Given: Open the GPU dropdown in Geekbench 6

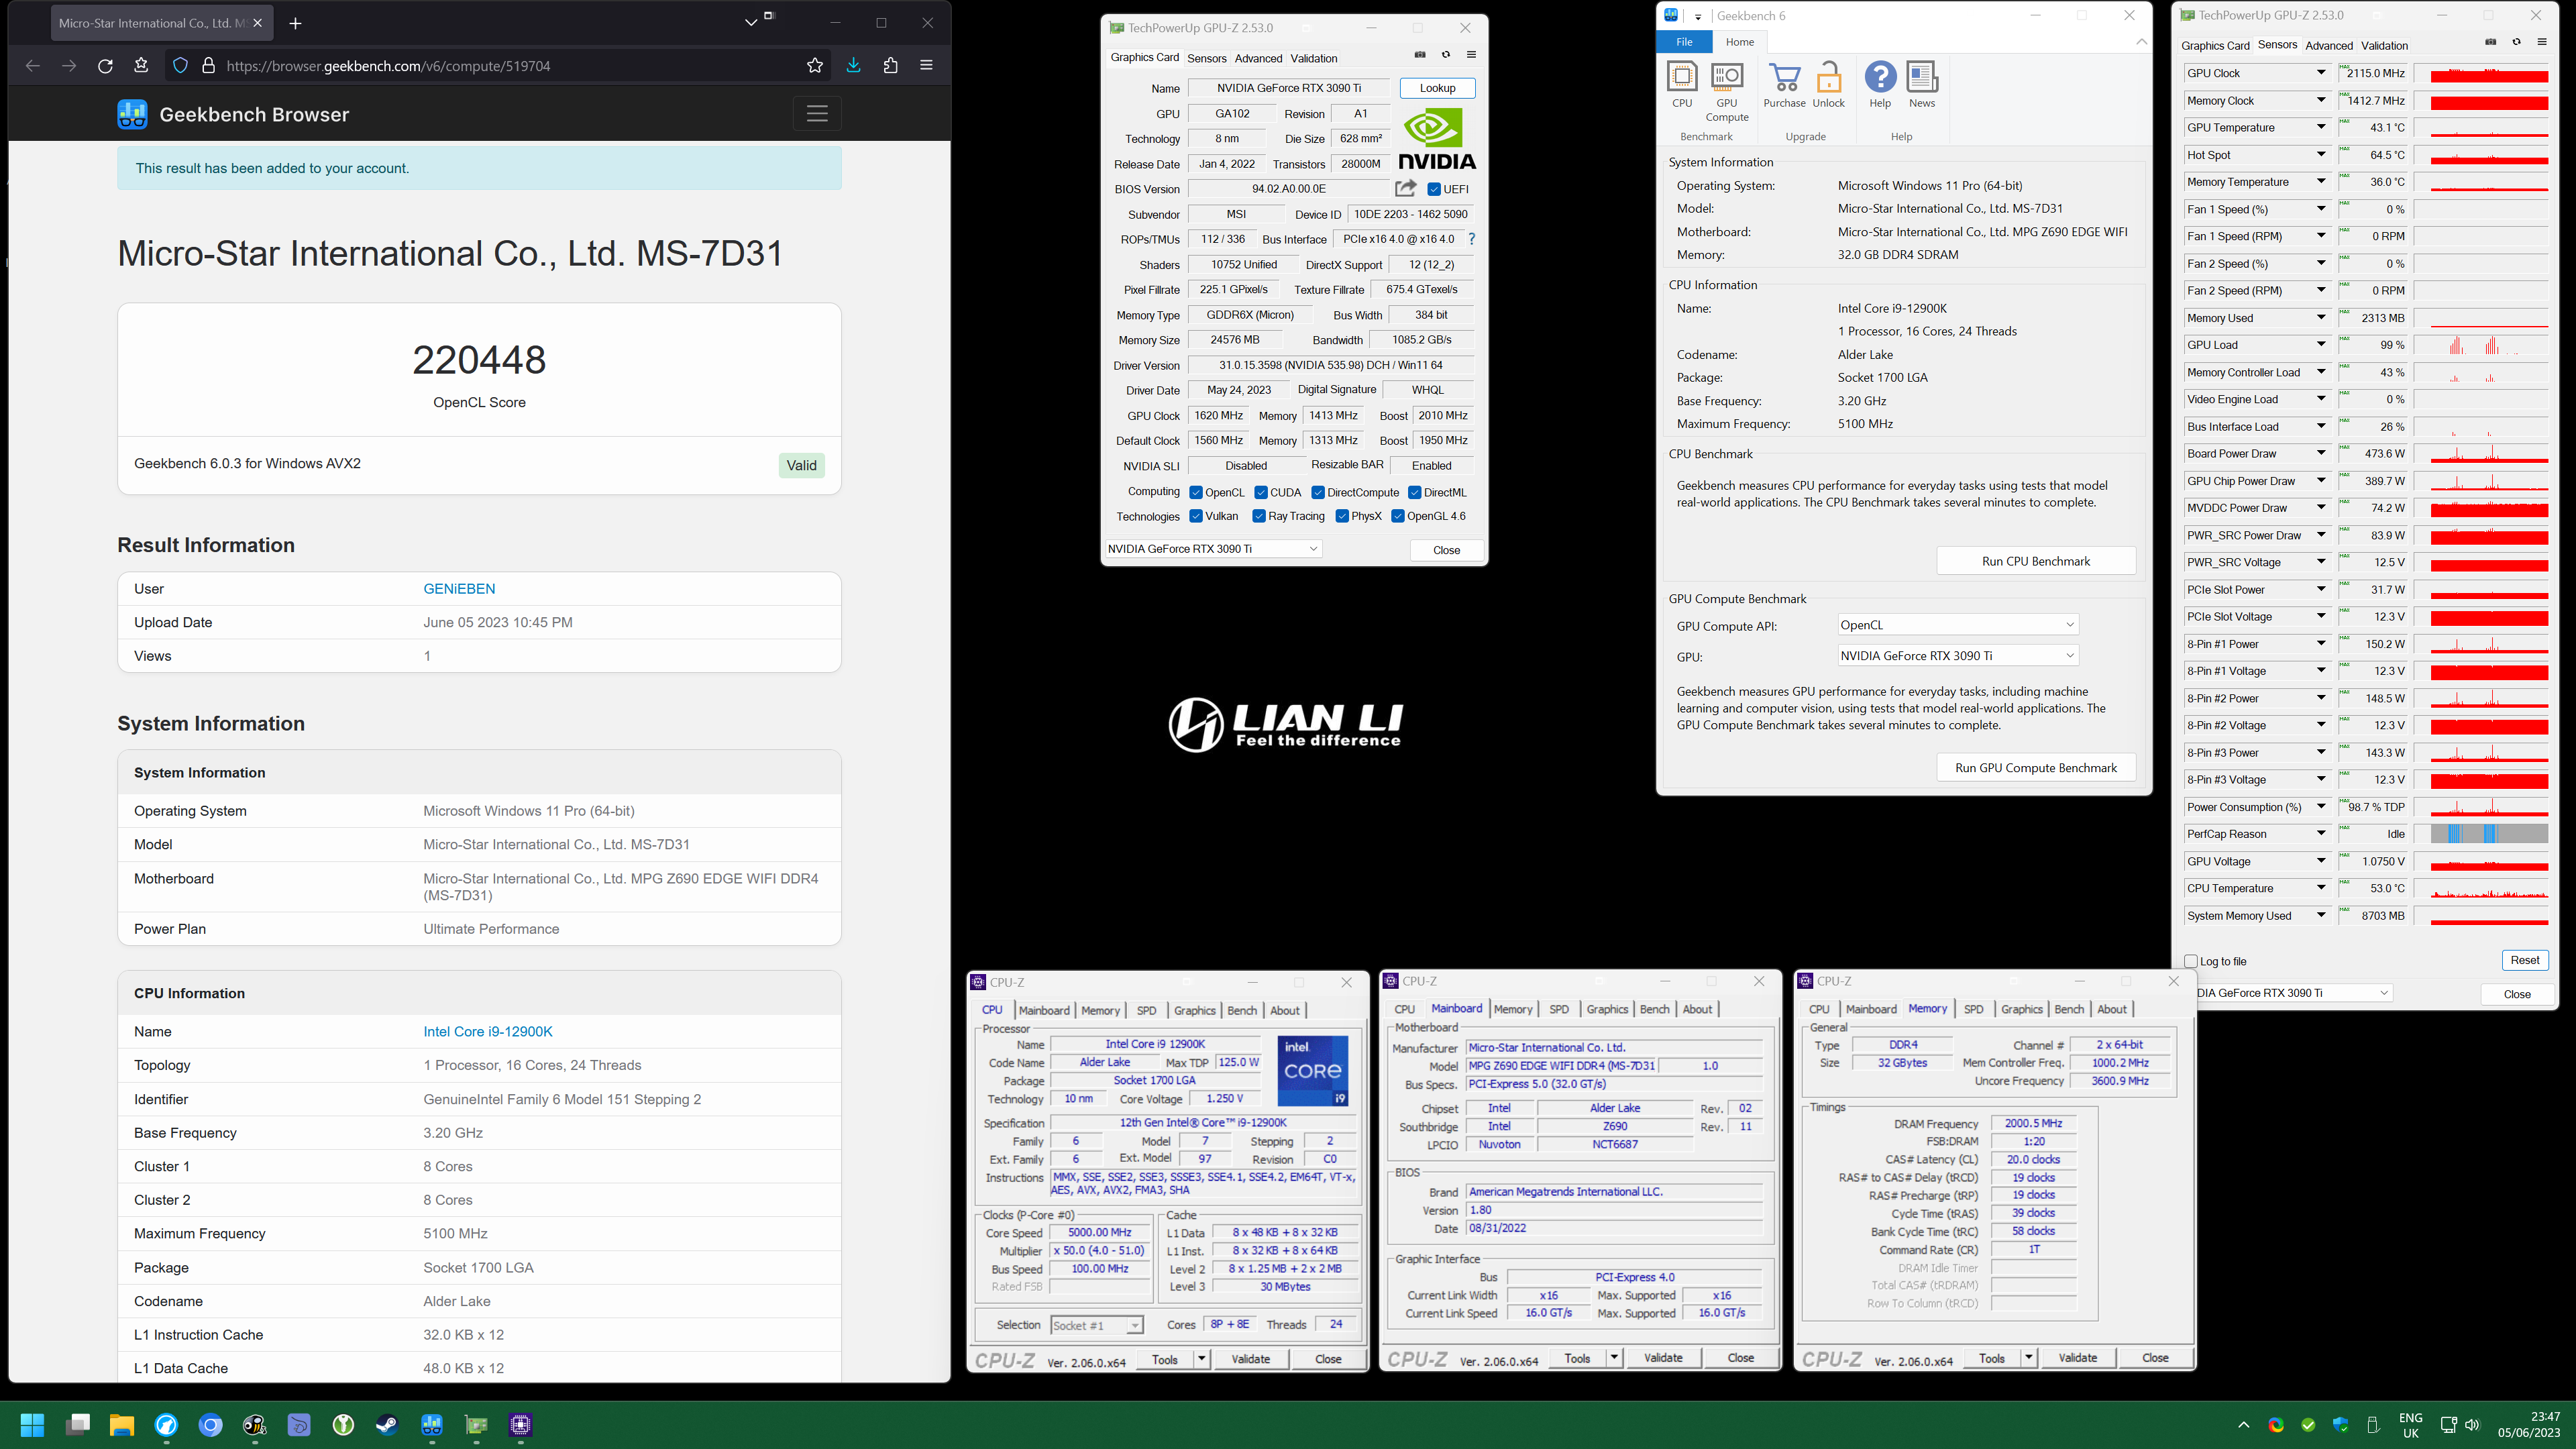Looking at the screenshot, I should pos(1958,656).
